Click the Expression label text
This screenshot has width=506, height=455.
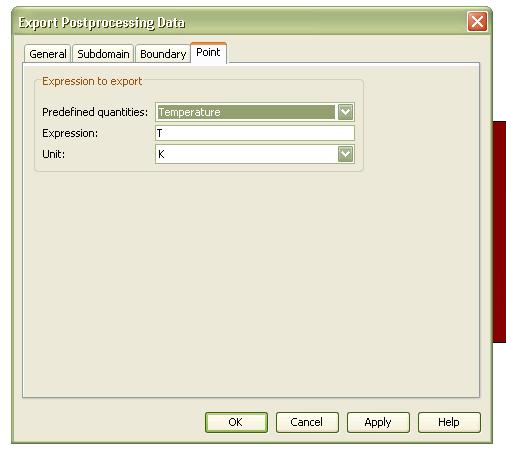(70, 133)
